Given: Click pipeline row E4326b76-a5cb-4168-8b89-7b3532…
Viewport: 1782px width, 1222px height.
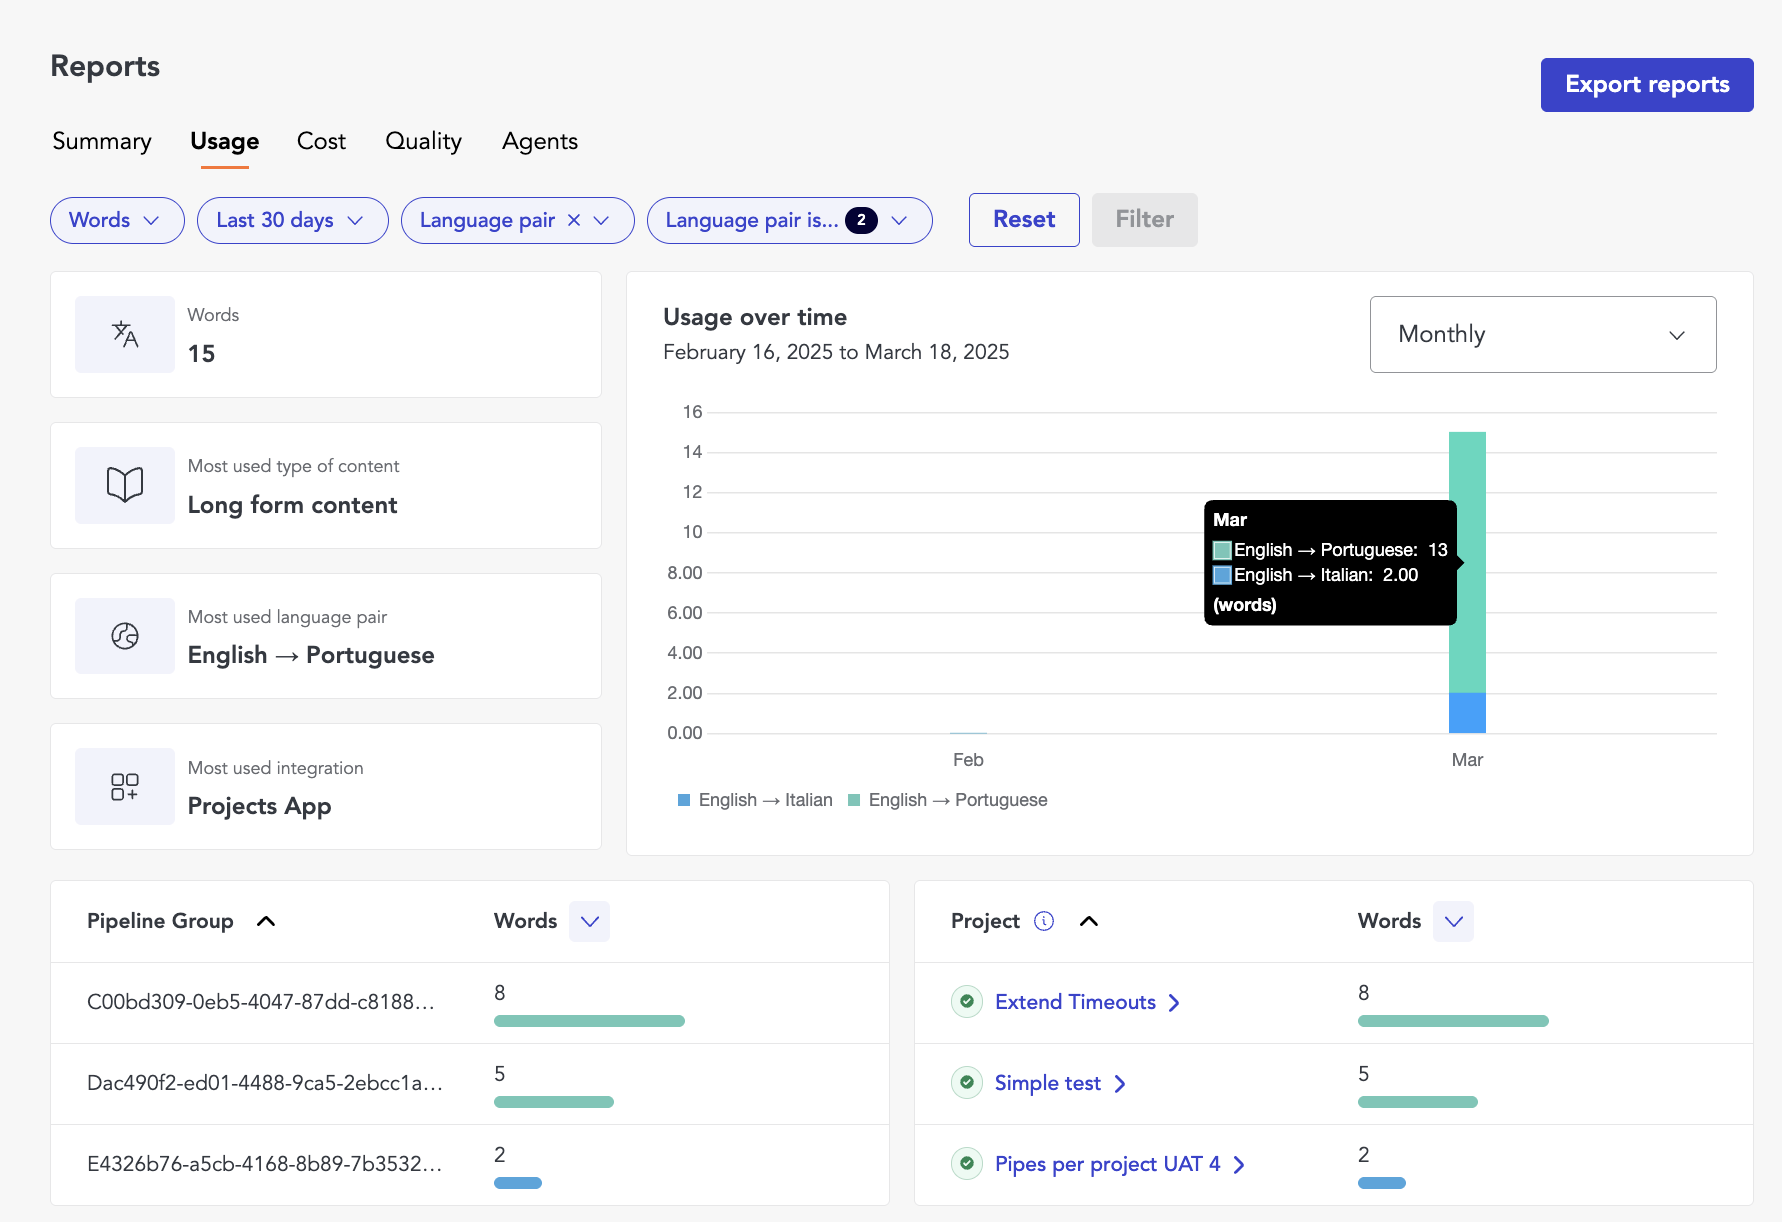Looking at the screenshot, I should 470,1165.
